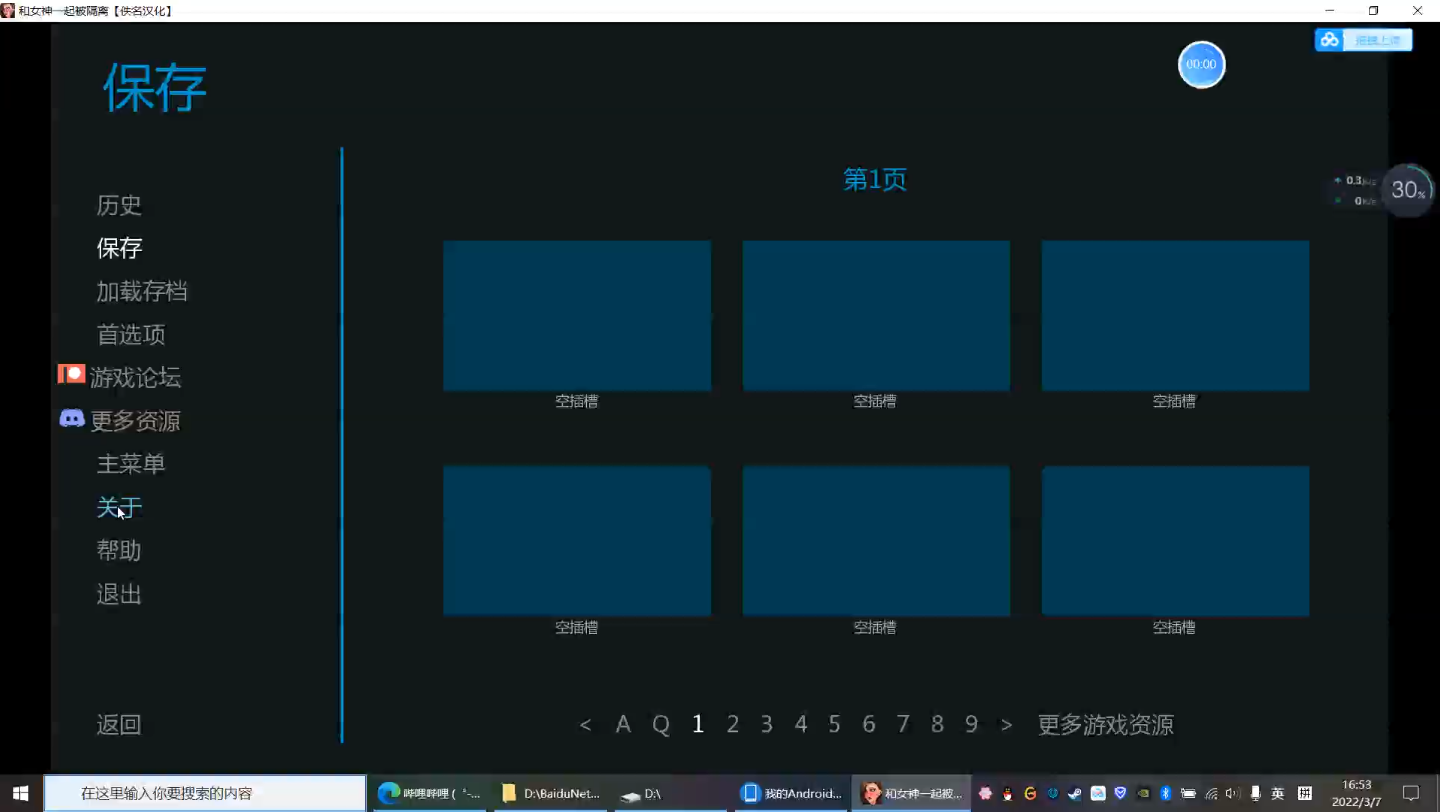Screen dimensions: 1440x812
Task: Select save page 5
Action: click(x=834, y=725)
